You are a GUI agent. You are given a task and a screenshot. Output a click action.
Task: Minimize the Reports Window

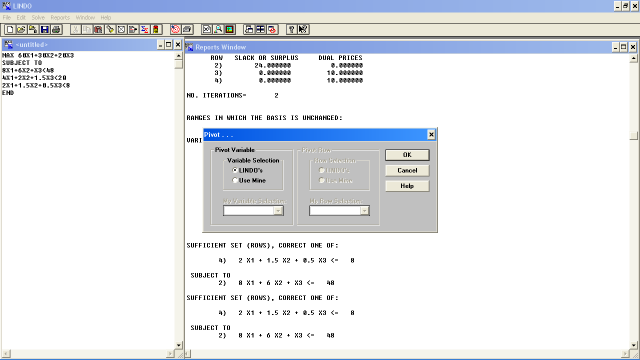[616, 47]
